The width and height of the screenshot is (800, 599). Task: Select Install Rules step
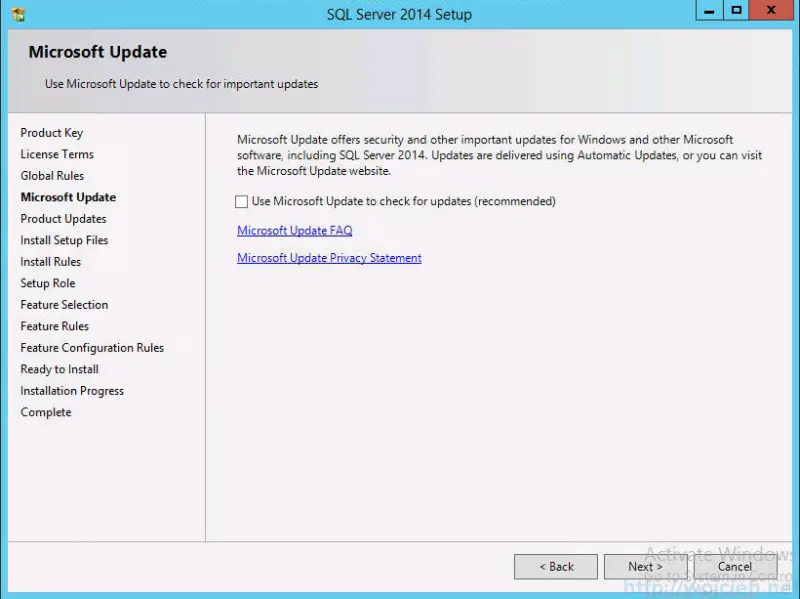click(x=50, y=261)
